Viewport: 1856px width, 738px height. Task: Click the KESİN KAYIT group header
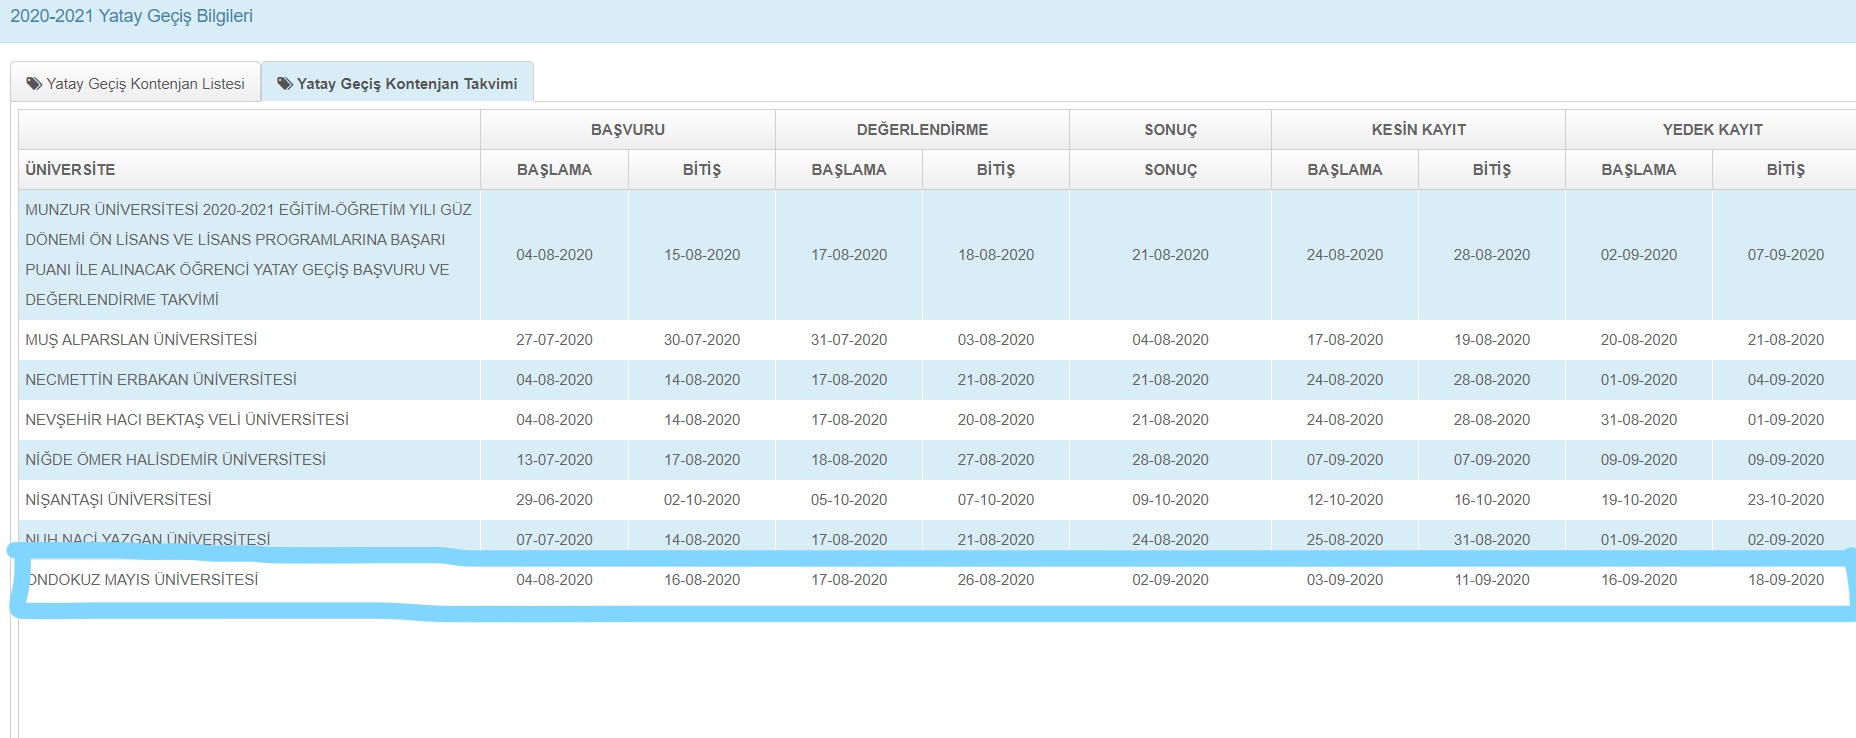(x=1418, y=130)
